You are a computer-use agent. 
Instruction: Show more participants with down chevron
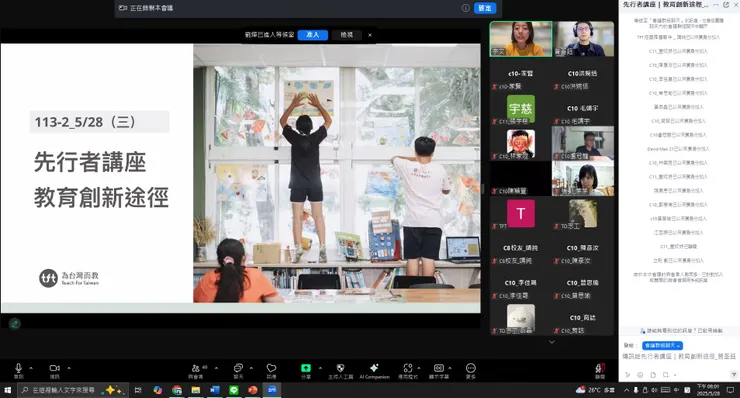pos(552,342)
